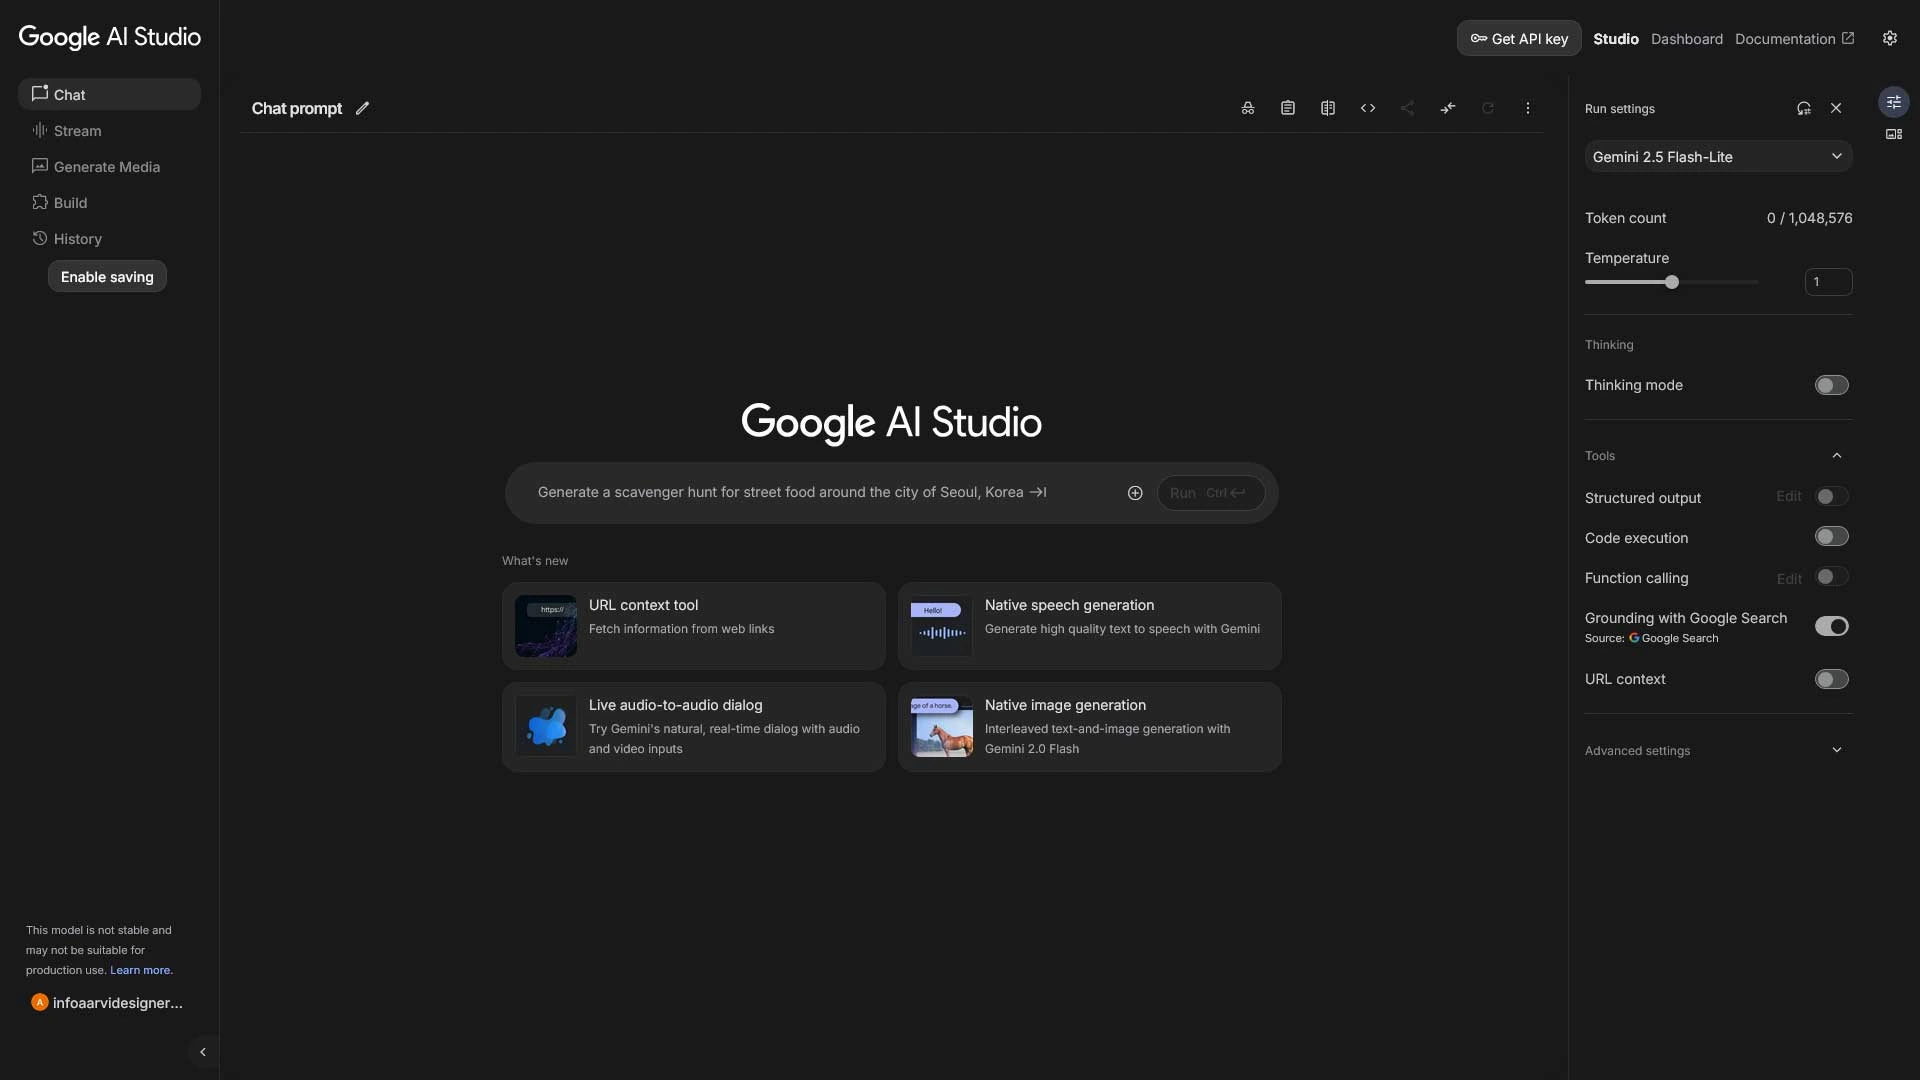Click the plus insert media icon
The image size is (1920, 1080).
[1134, 493]
